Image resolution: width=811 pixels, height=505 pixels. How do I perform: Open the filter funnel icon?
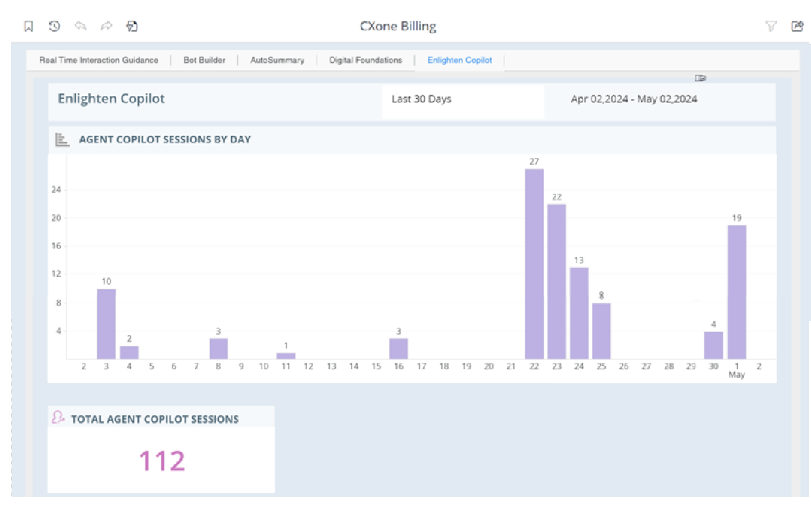click(771, 26)
